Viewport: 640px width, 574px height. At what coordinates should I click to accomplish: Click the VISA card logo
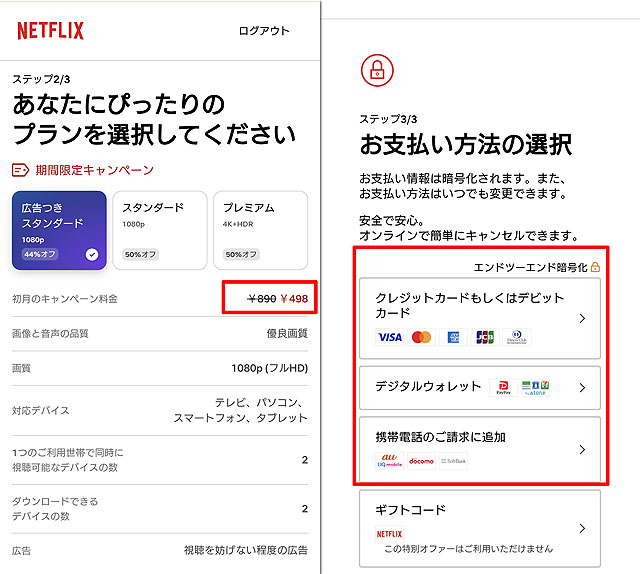pos(390,337)
